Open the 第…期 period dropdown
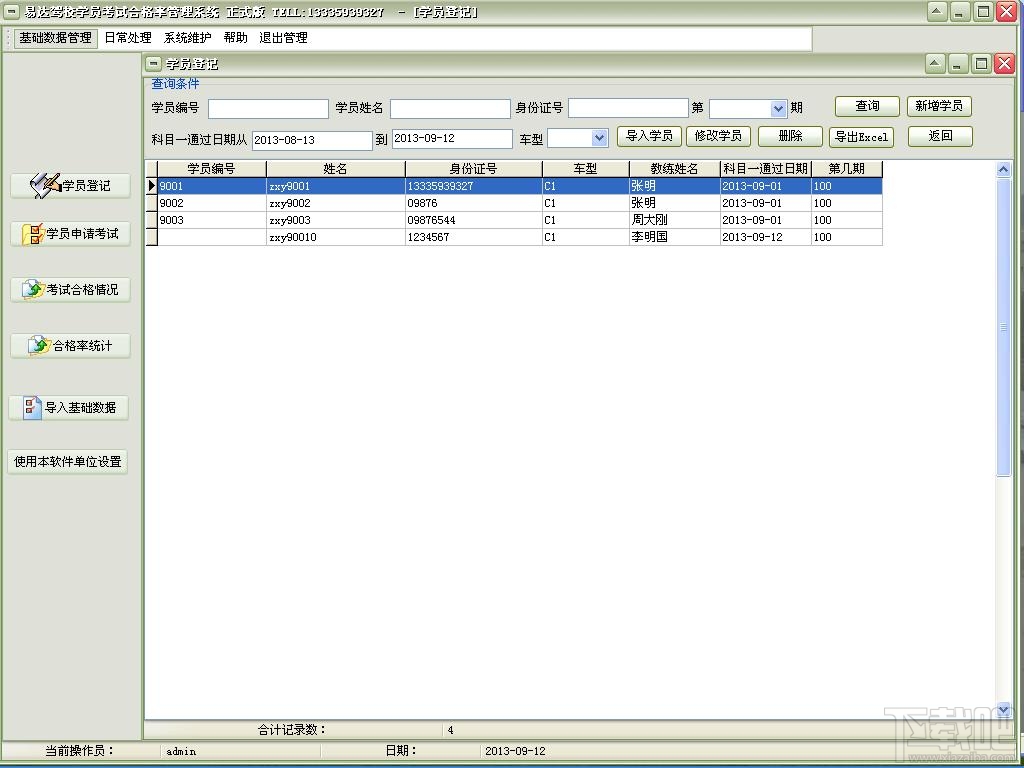The height and width of the screenshot is (768, 1024). pyautogui.click(x=778, y=109)
